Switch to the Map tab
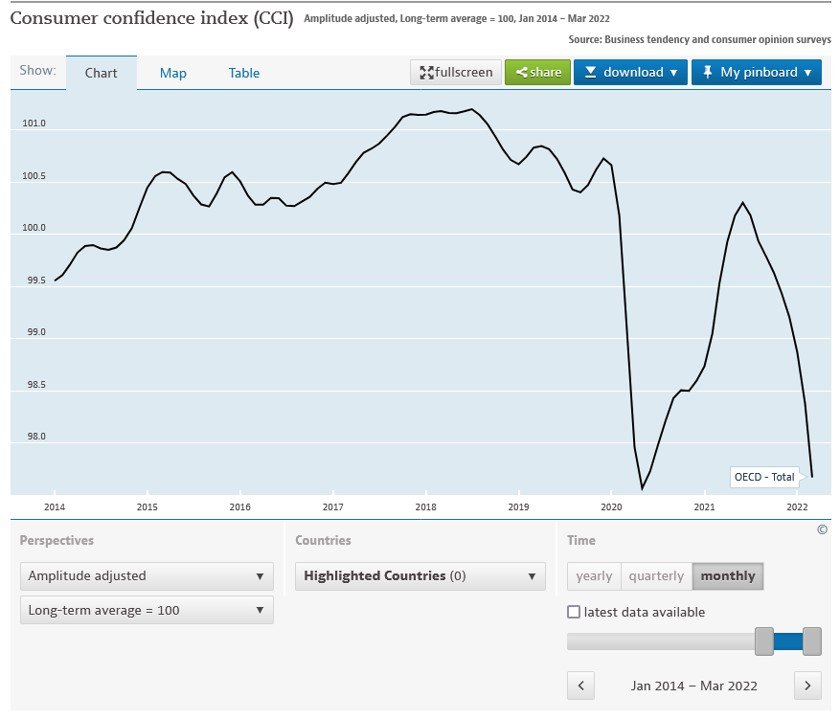 pos(173,73)
